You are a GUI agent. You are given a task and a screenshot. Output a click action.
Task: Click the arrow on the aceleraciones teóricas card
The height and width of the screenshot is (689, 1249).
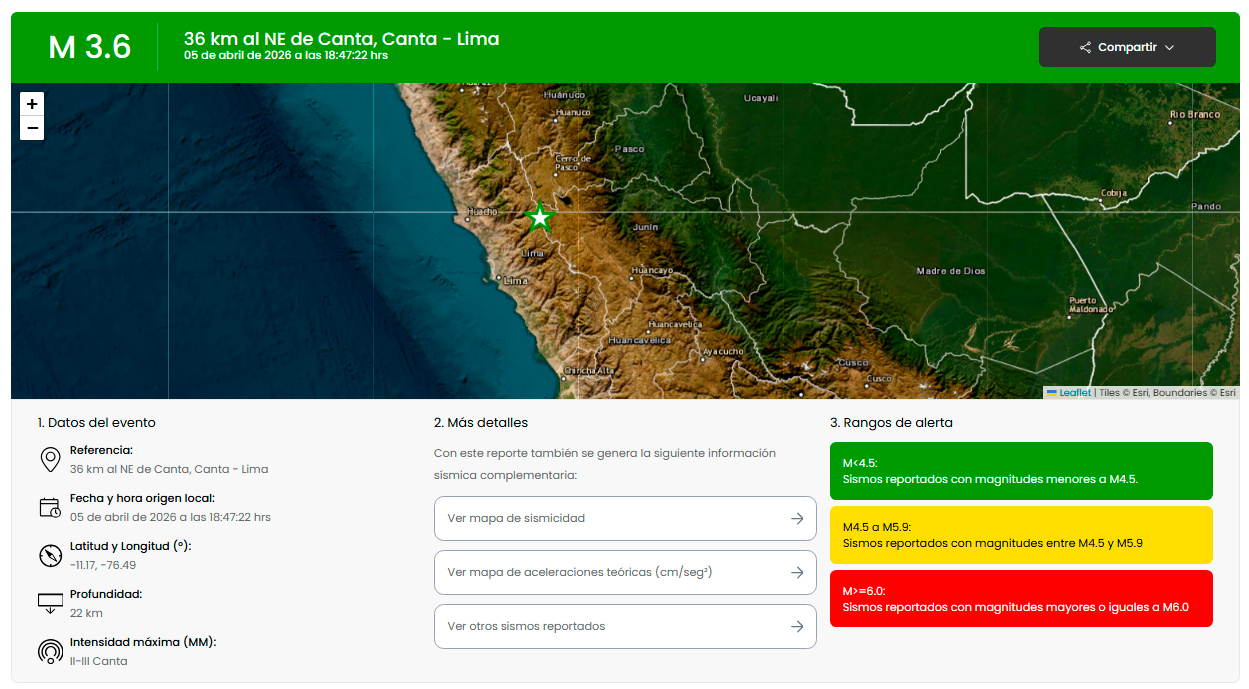[797, 572]
